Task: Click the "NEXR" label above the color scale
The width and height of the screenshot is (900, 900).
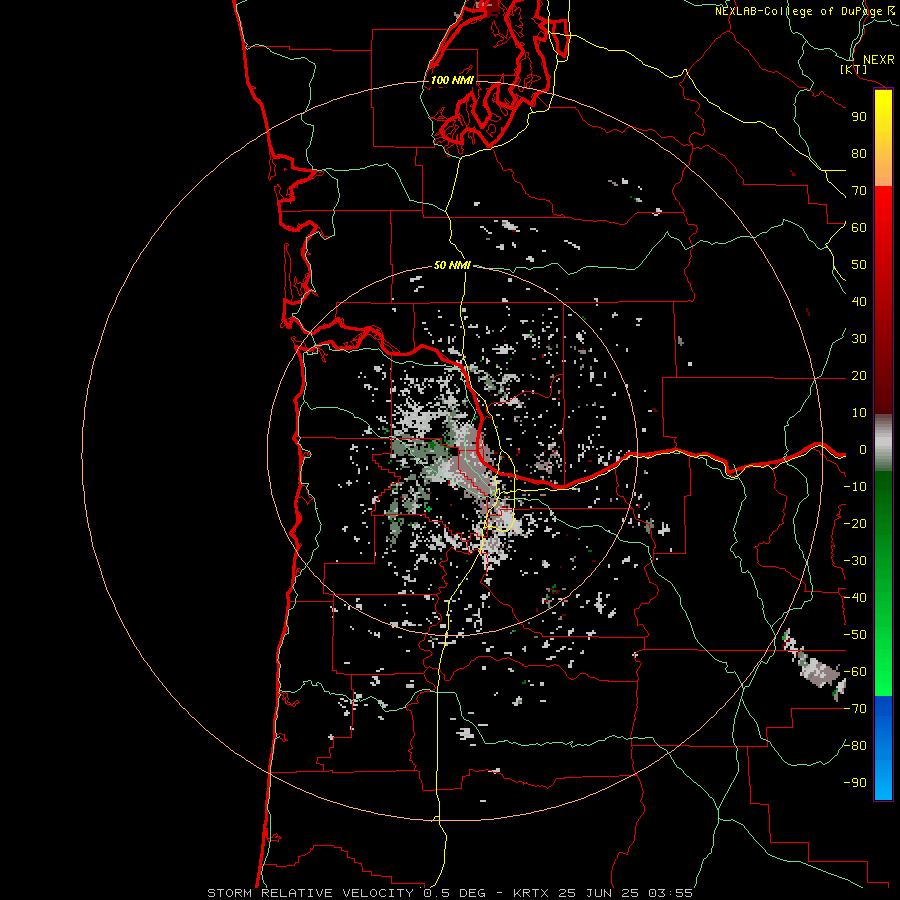Action: coord(878,59)
